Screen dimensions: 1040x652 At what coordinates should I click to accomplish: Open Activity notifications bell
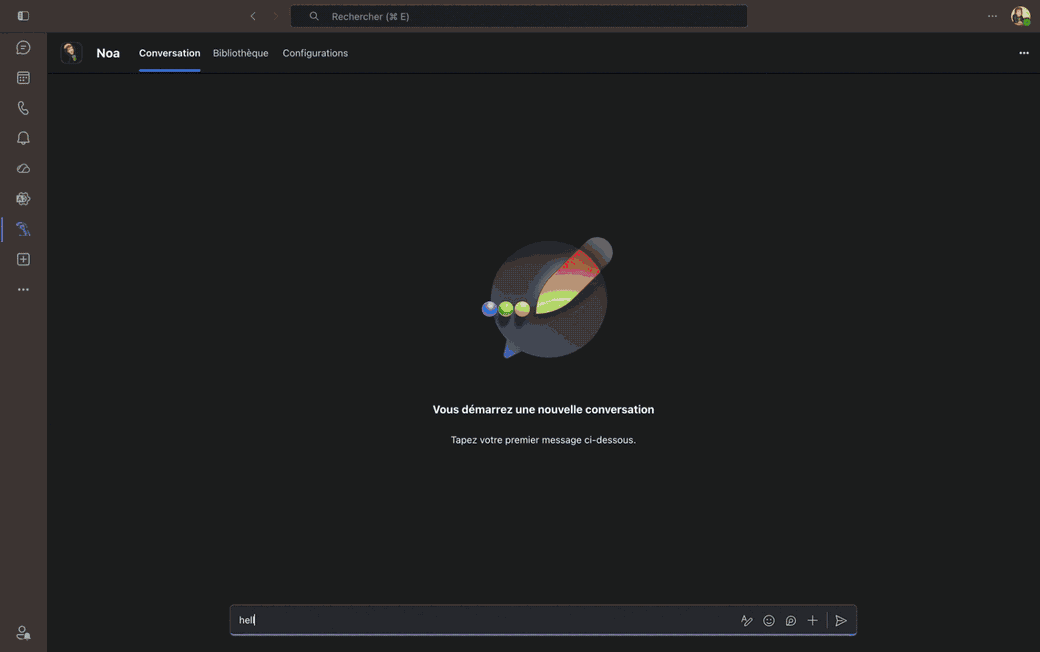tap(23, 138)
